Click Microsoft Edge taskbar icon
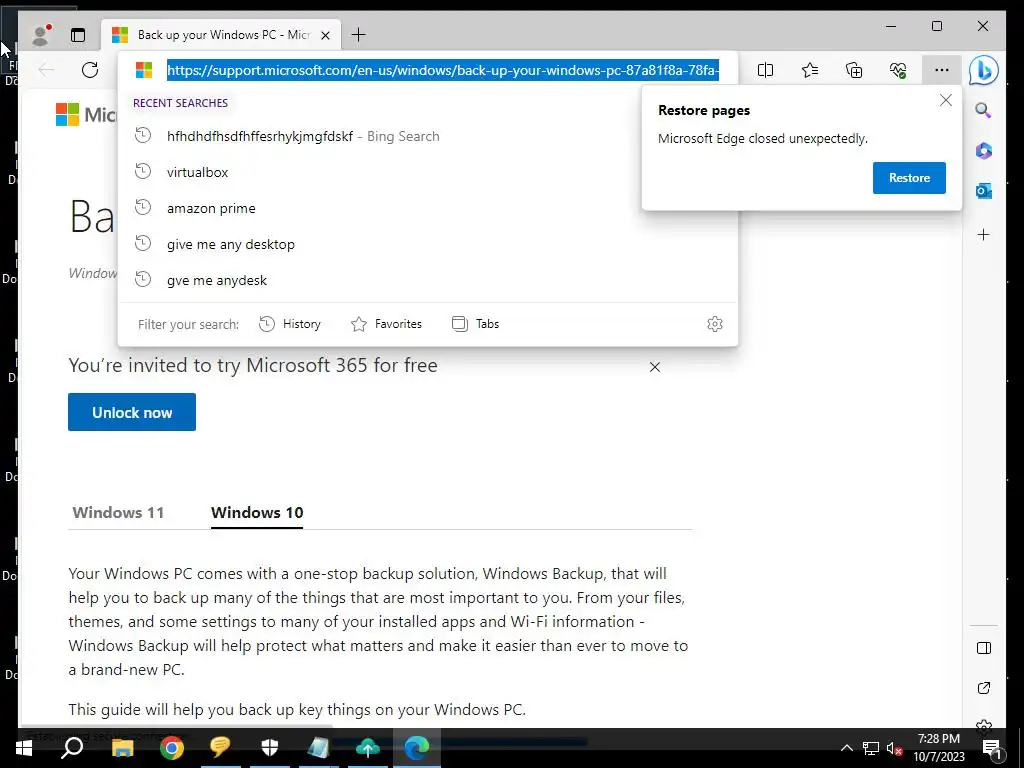 (417, 748)
